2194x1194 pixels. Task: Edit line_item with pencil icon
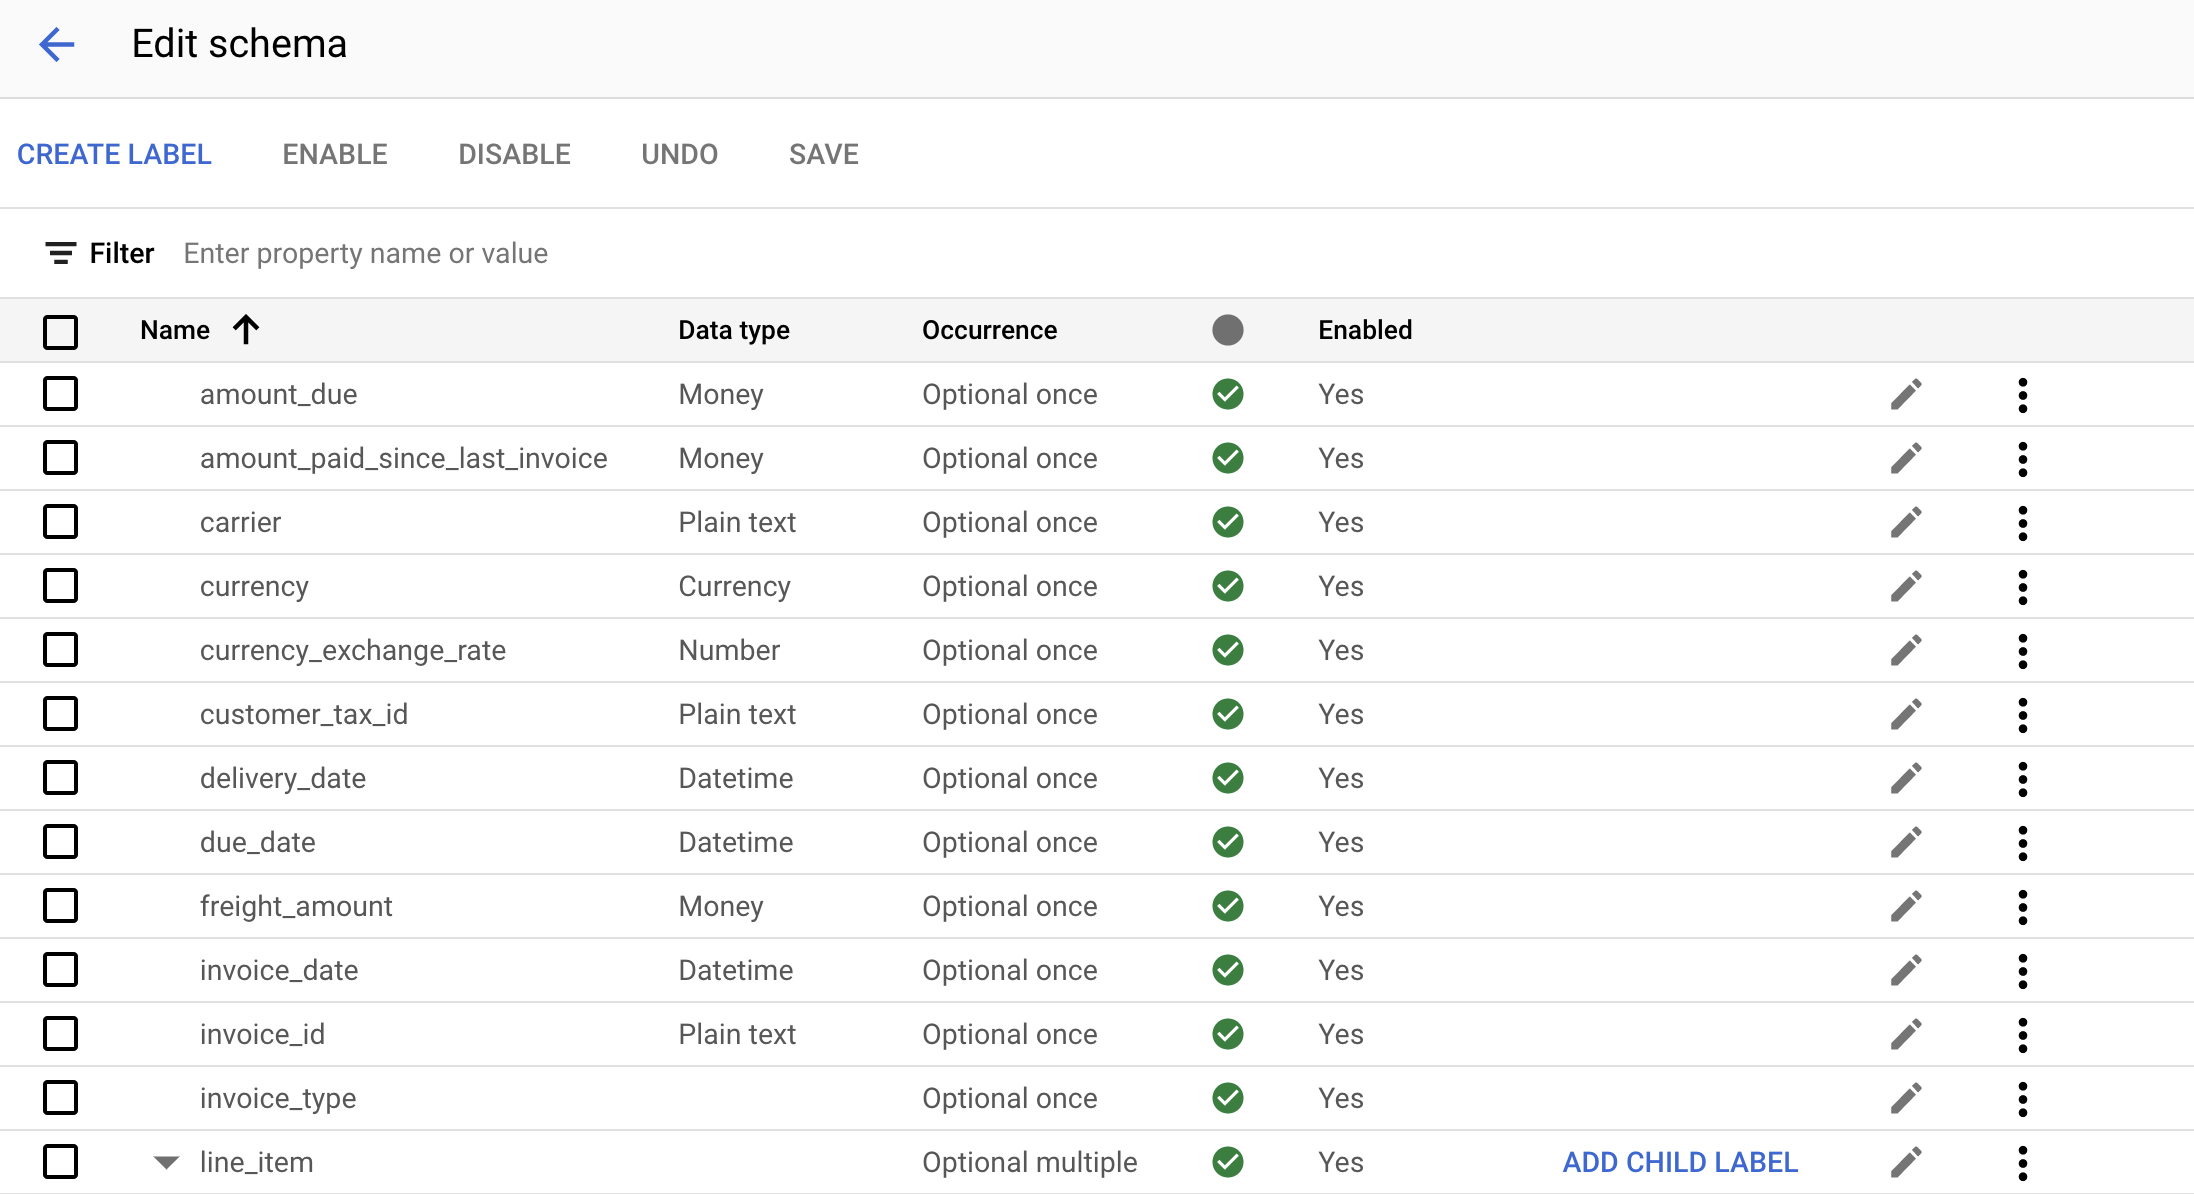[x=1906, y=1162]
